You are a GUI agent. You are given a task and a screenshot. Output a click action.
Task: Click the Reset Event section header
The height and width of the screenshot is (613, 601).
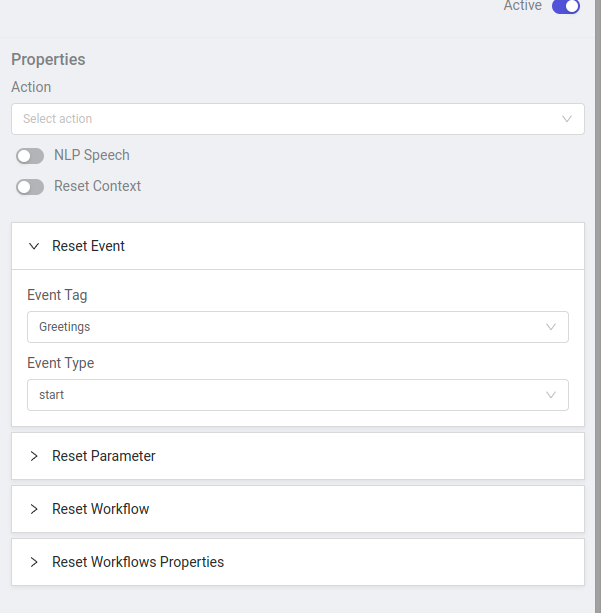[x=298, y=246]
